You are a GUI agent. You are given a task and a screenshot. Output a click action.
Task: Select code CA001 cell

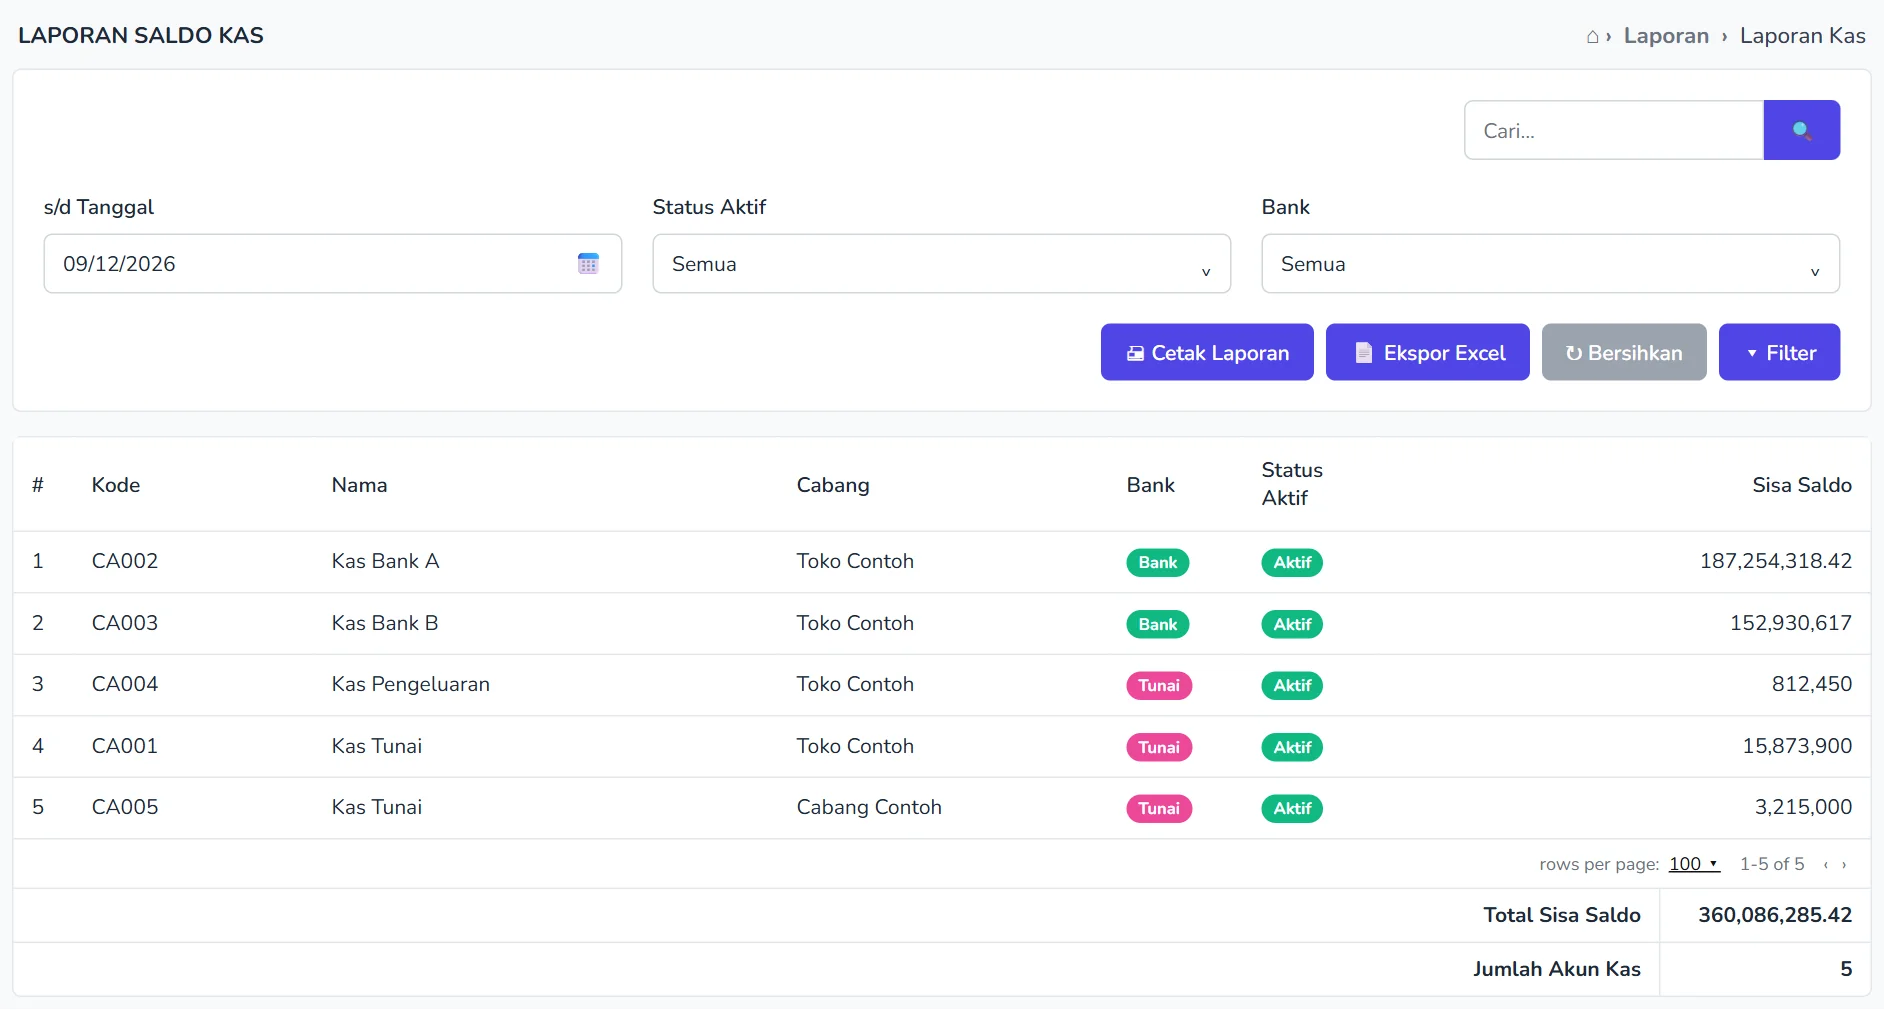(x=125, y=746)
